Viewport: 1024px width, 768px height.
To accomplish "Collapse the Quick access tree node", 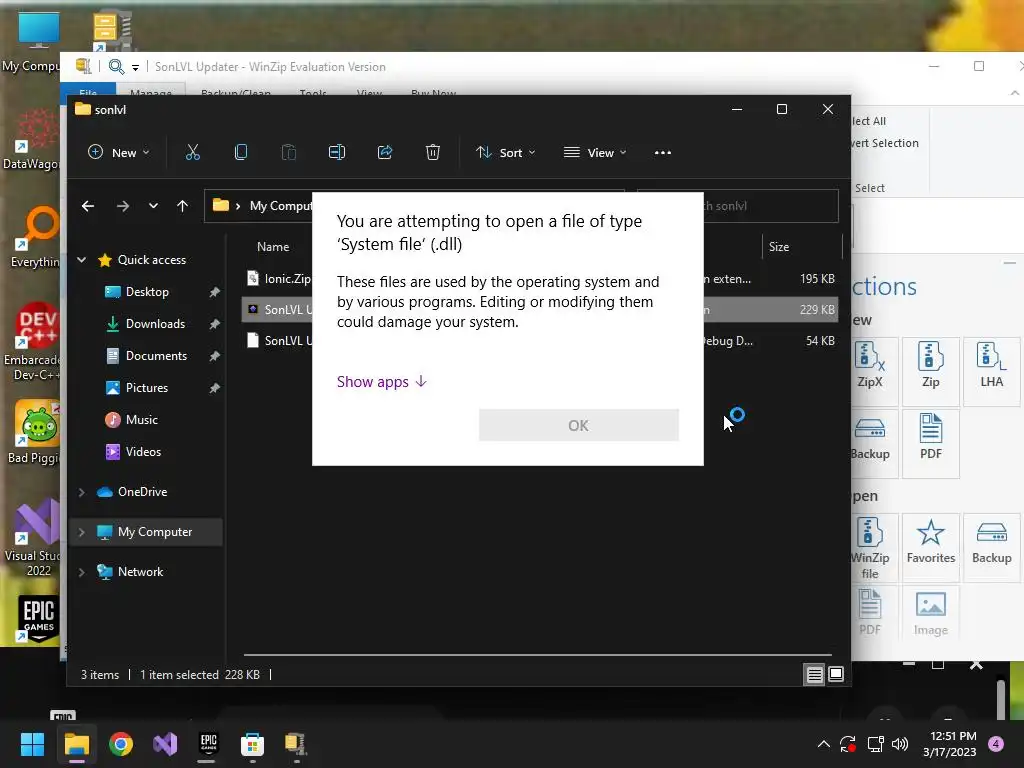I will 82,260.
